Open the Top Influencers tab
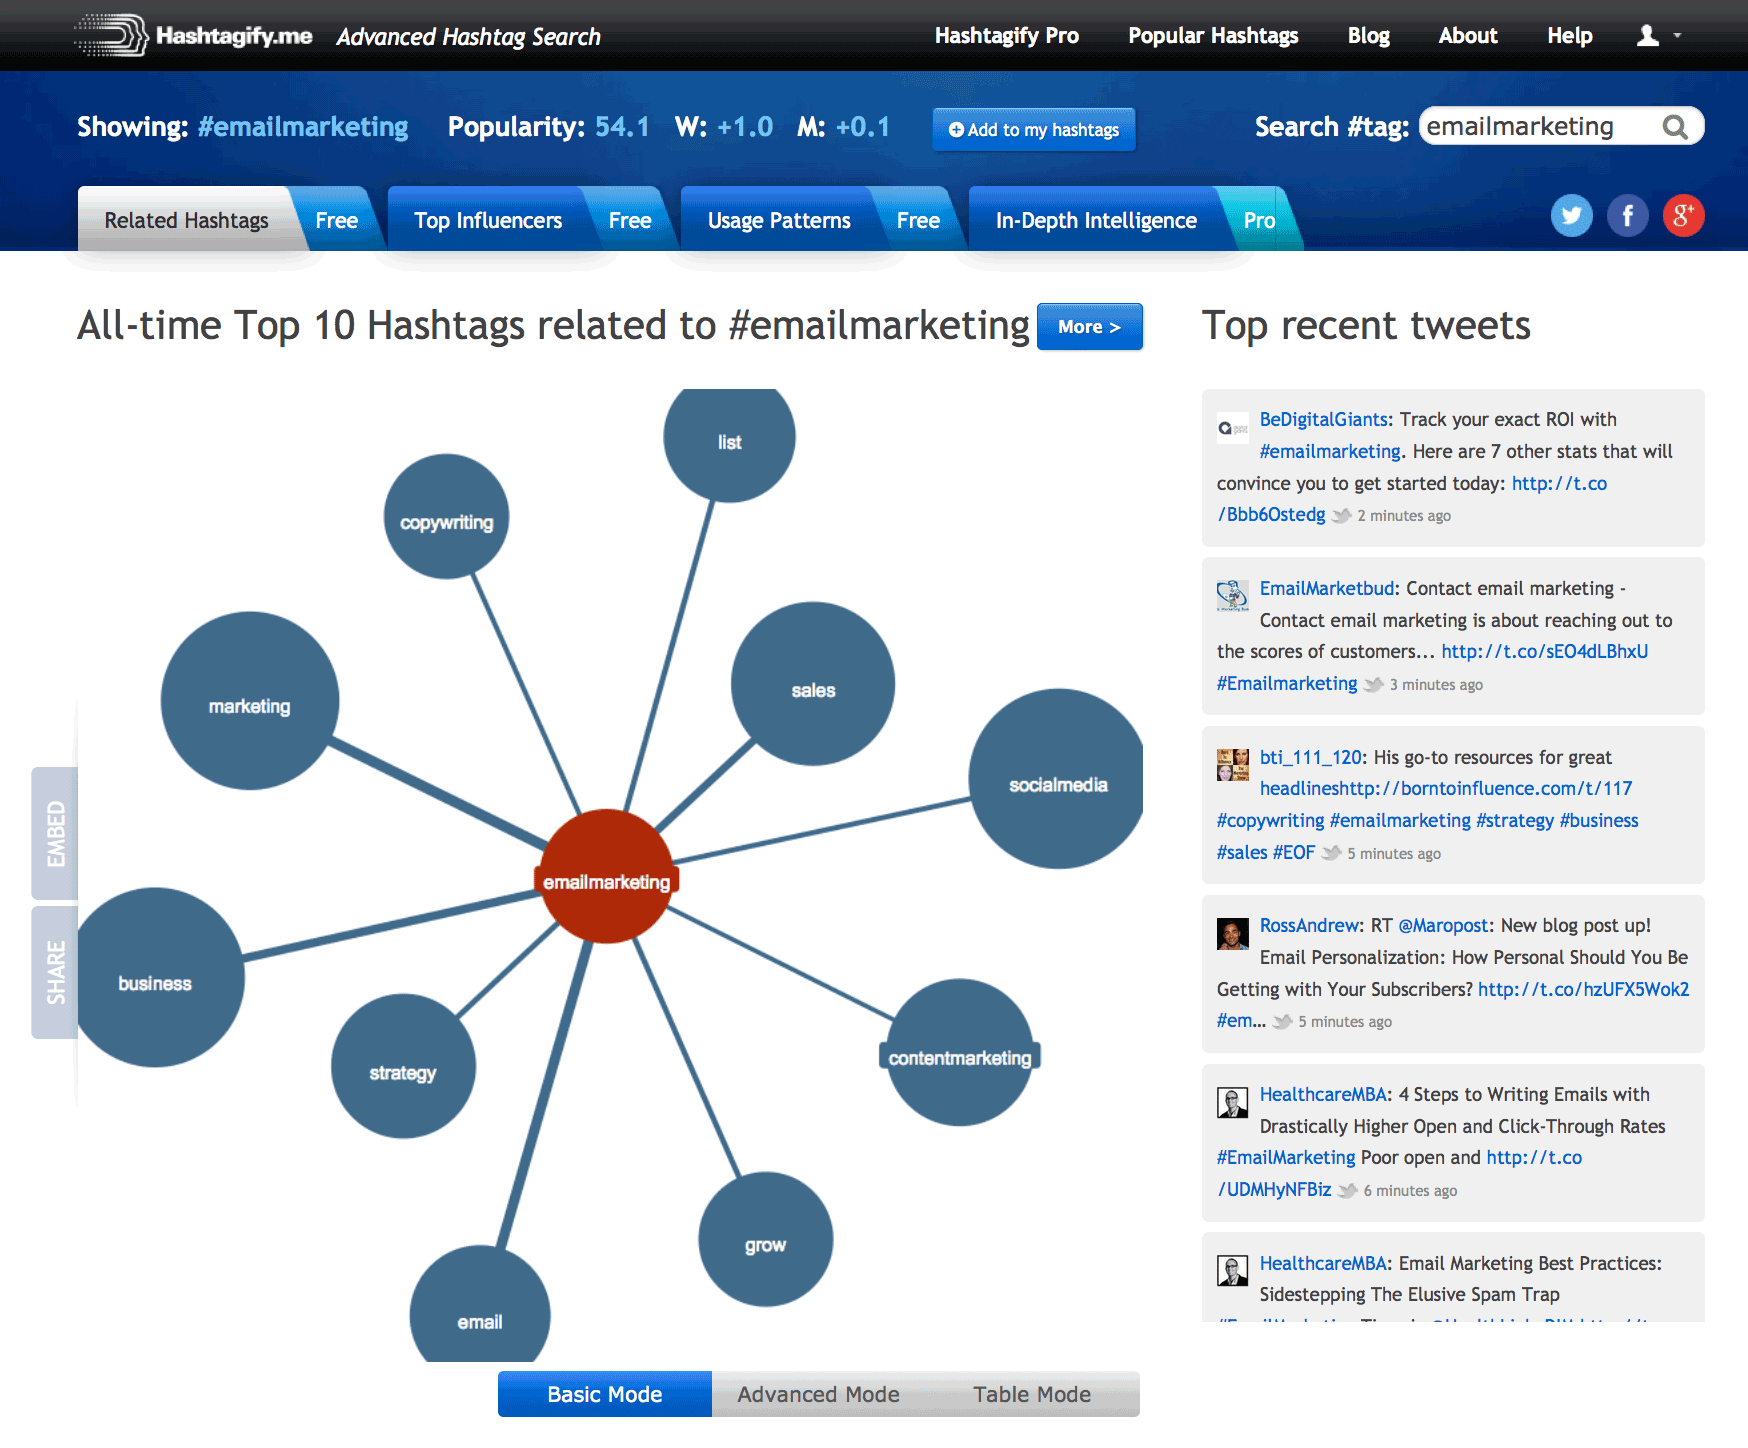The image size is (1748, 1448). [x=488, y=220]
